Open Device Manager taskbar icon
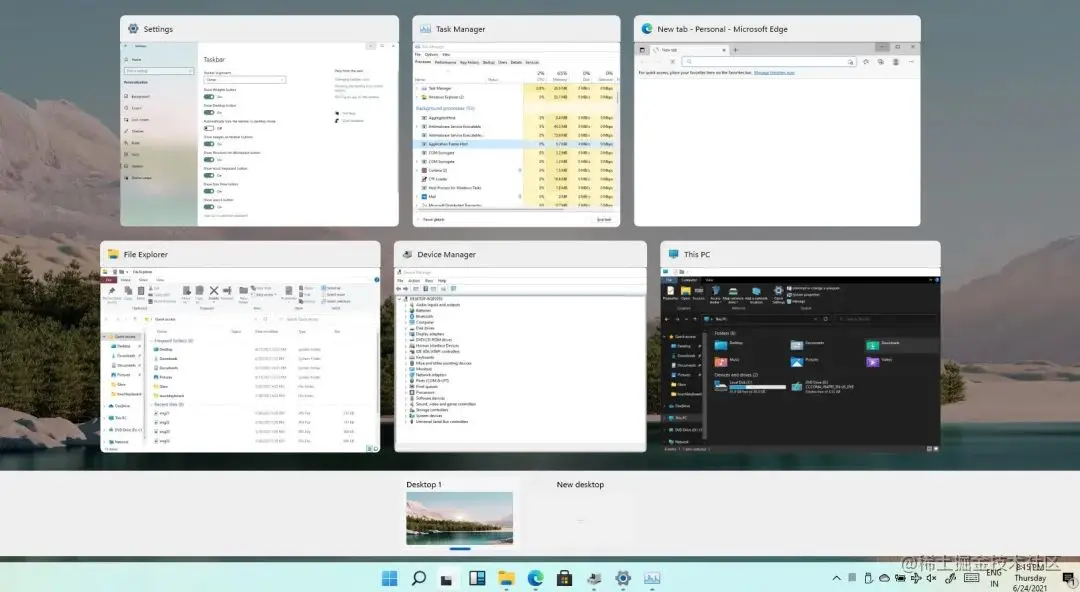This screenshot has width=1080, height=592. tap(594, 579)
